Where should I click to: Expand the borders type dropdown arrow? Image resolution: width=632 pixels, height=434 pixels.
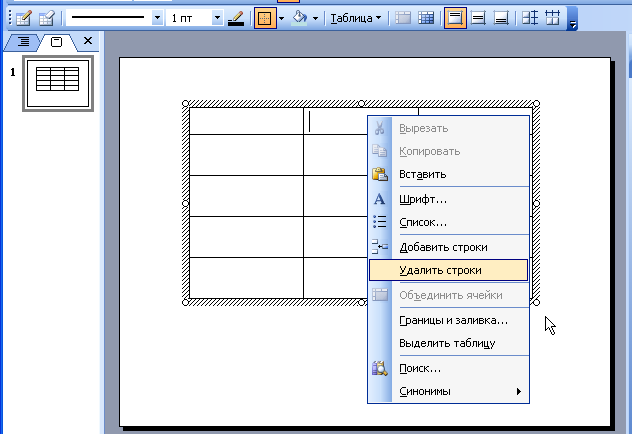tap(281, 18)
